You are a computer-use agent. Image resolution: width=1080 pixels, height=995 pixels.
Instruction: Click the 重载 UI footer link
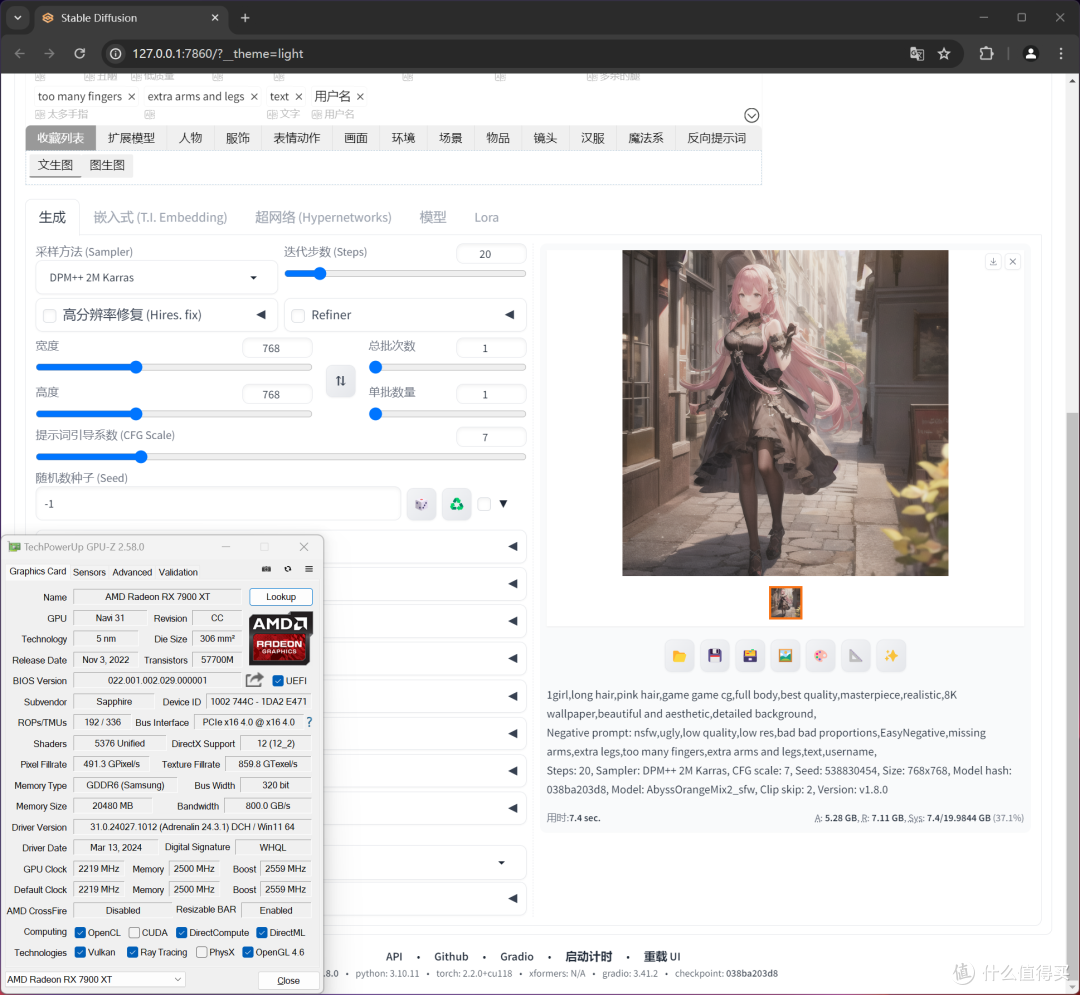point(662,956)
